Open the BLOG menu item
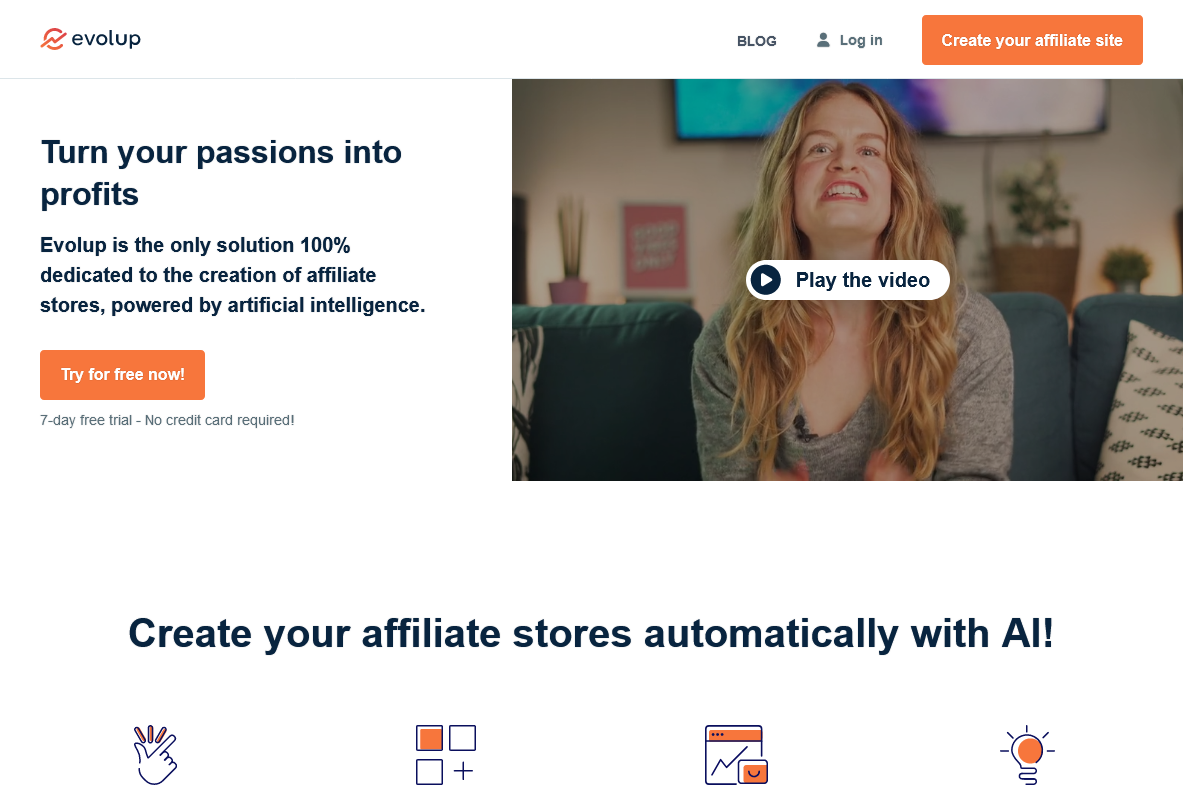The width and height of the screenshot is (1200, 800). tap(756, 41)
